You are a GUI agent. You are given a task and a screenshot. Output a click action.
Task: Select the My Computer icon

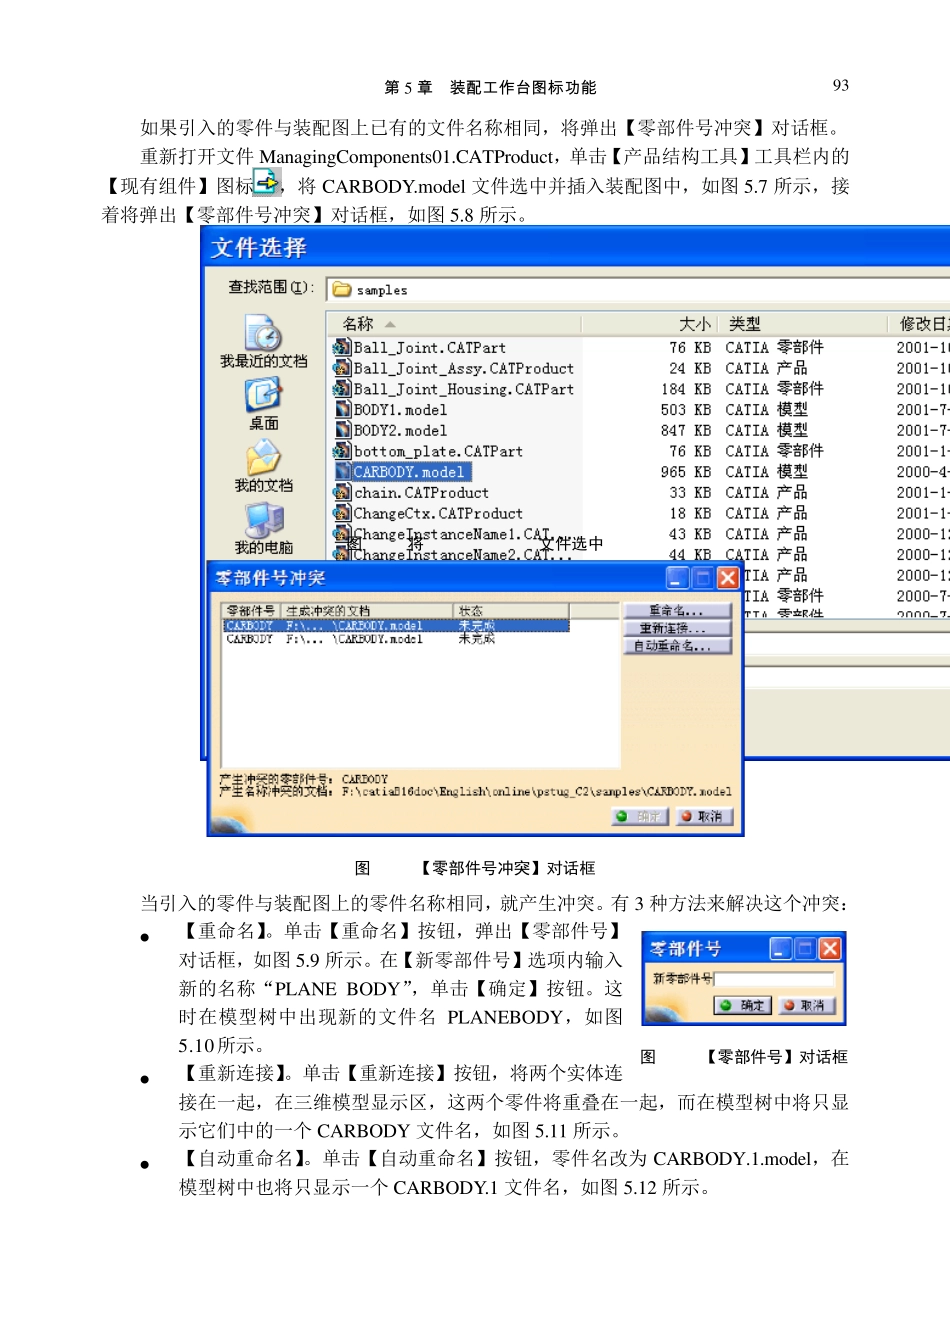(x=263, y=520)
